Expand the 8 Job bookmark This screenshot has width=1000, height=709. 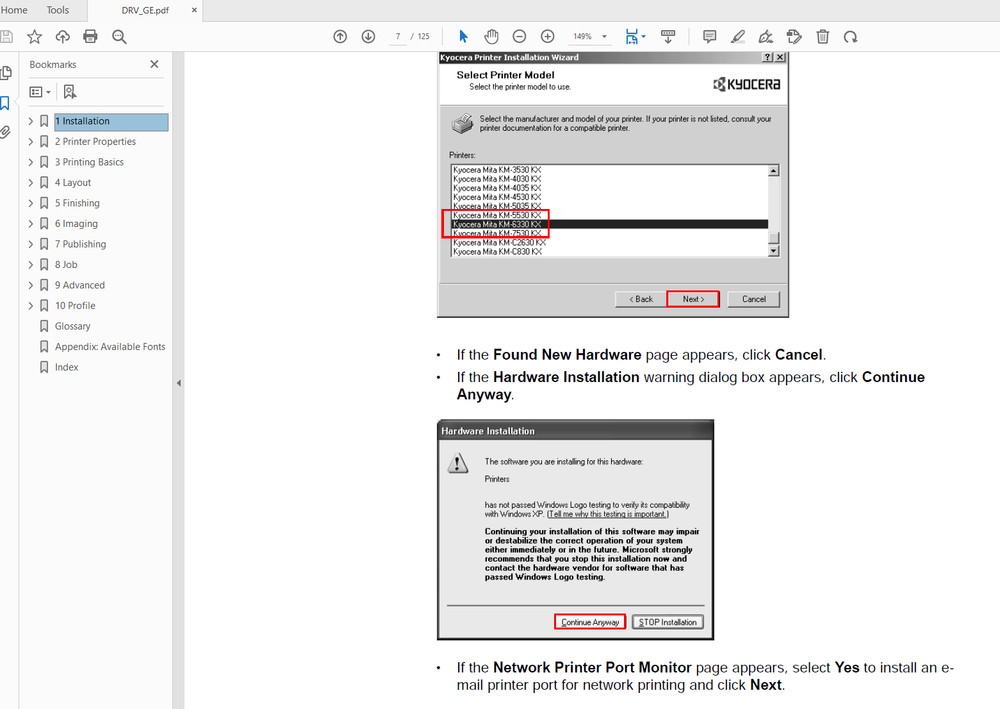coord(31,265)
